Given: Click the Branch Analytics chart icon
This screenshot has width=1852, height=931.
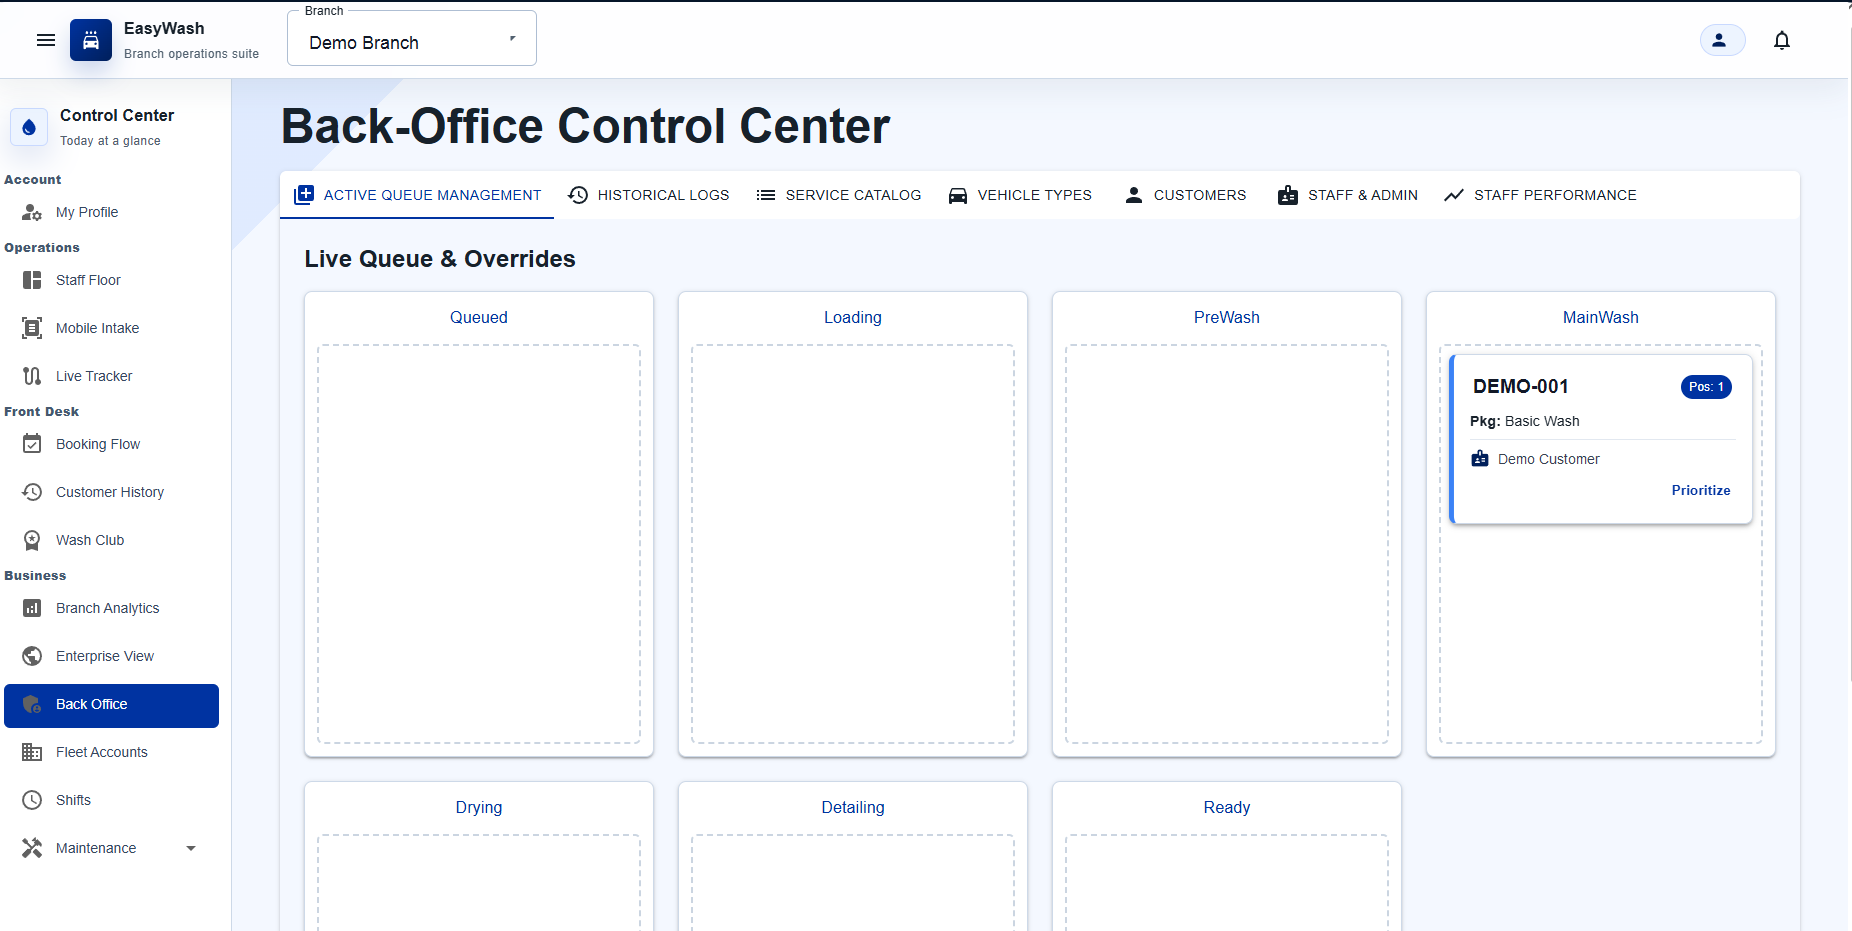Looking at the screenshot, I should [32, 608].
